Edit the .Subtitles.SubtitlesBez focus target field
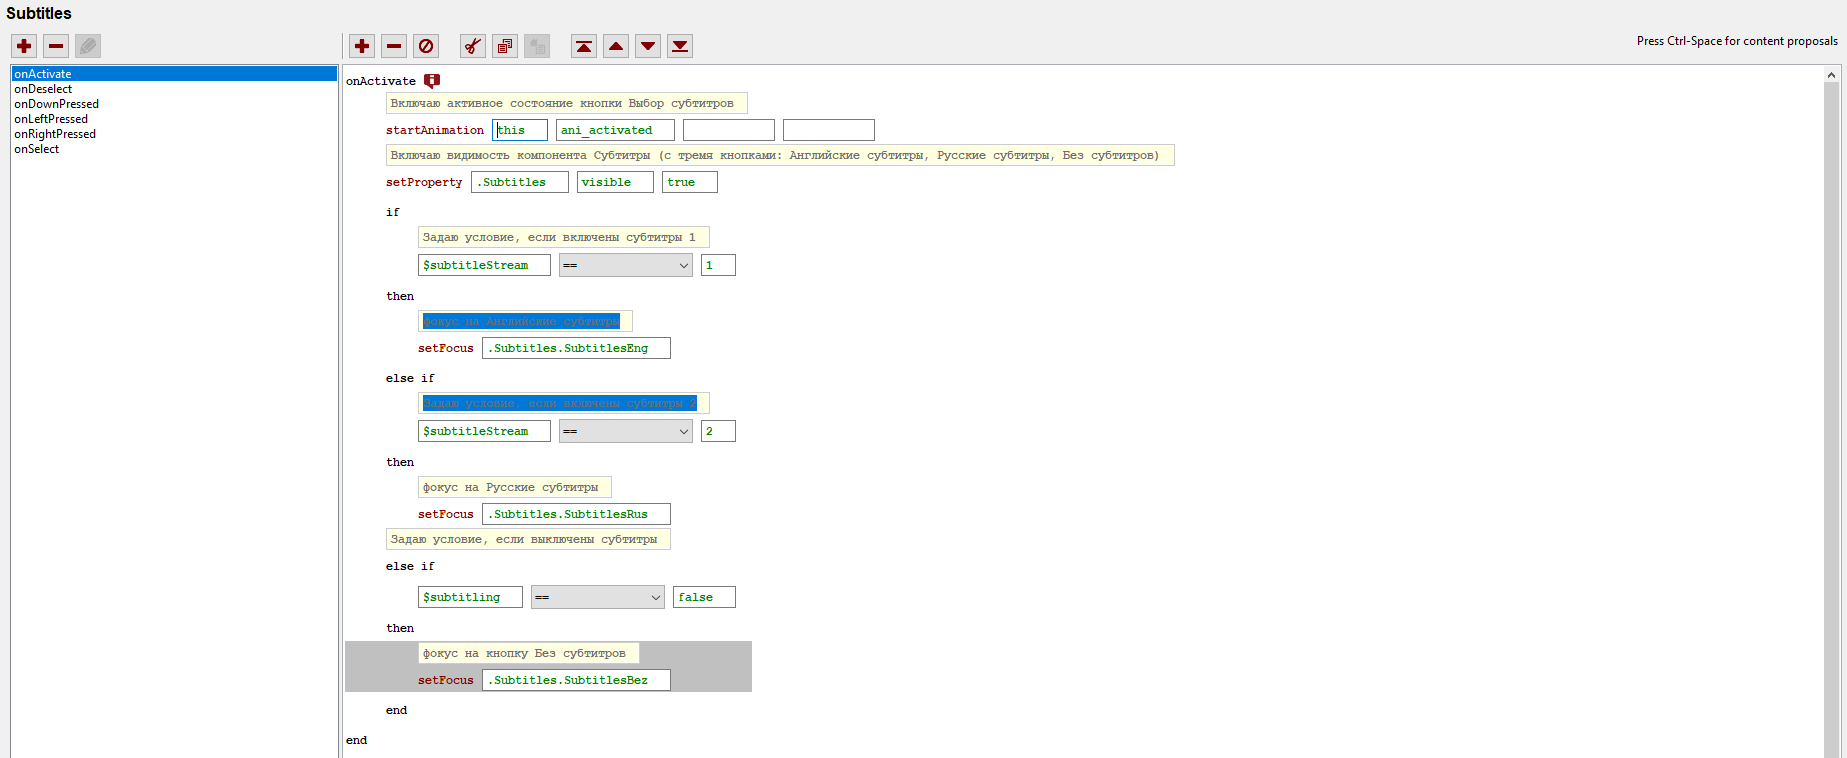The image size is (1847, 758). [x=576, y=680]
